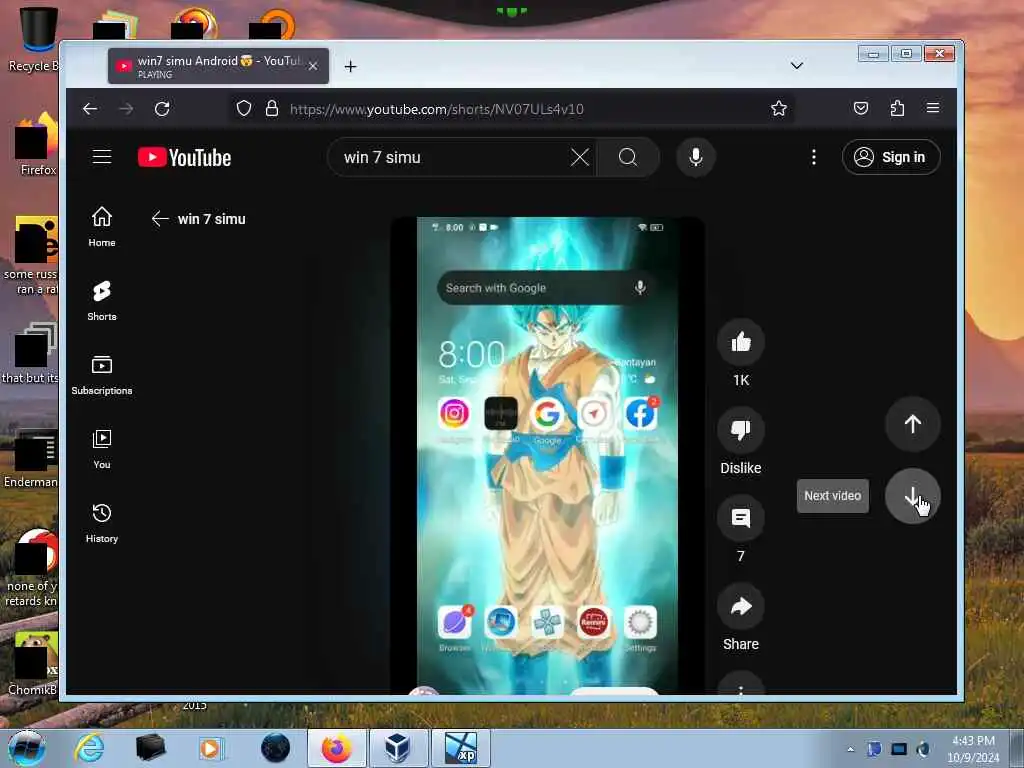Open Subscriptions in YouTube sidebar
This screenshot has height=768, width=1024.
pyautogui.click(x=102, y=375)
